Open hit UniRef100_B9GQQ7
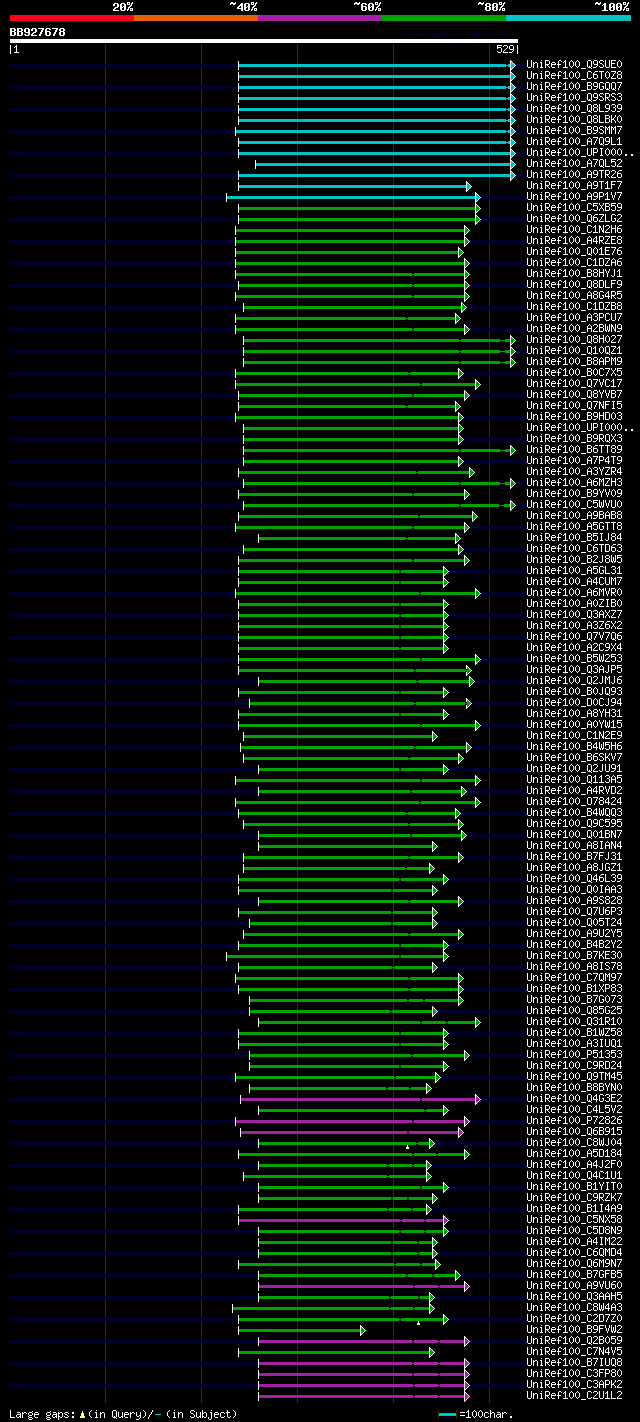Image resolution: width=640 pixels, height=1422 pixels. tap(574, 87)
